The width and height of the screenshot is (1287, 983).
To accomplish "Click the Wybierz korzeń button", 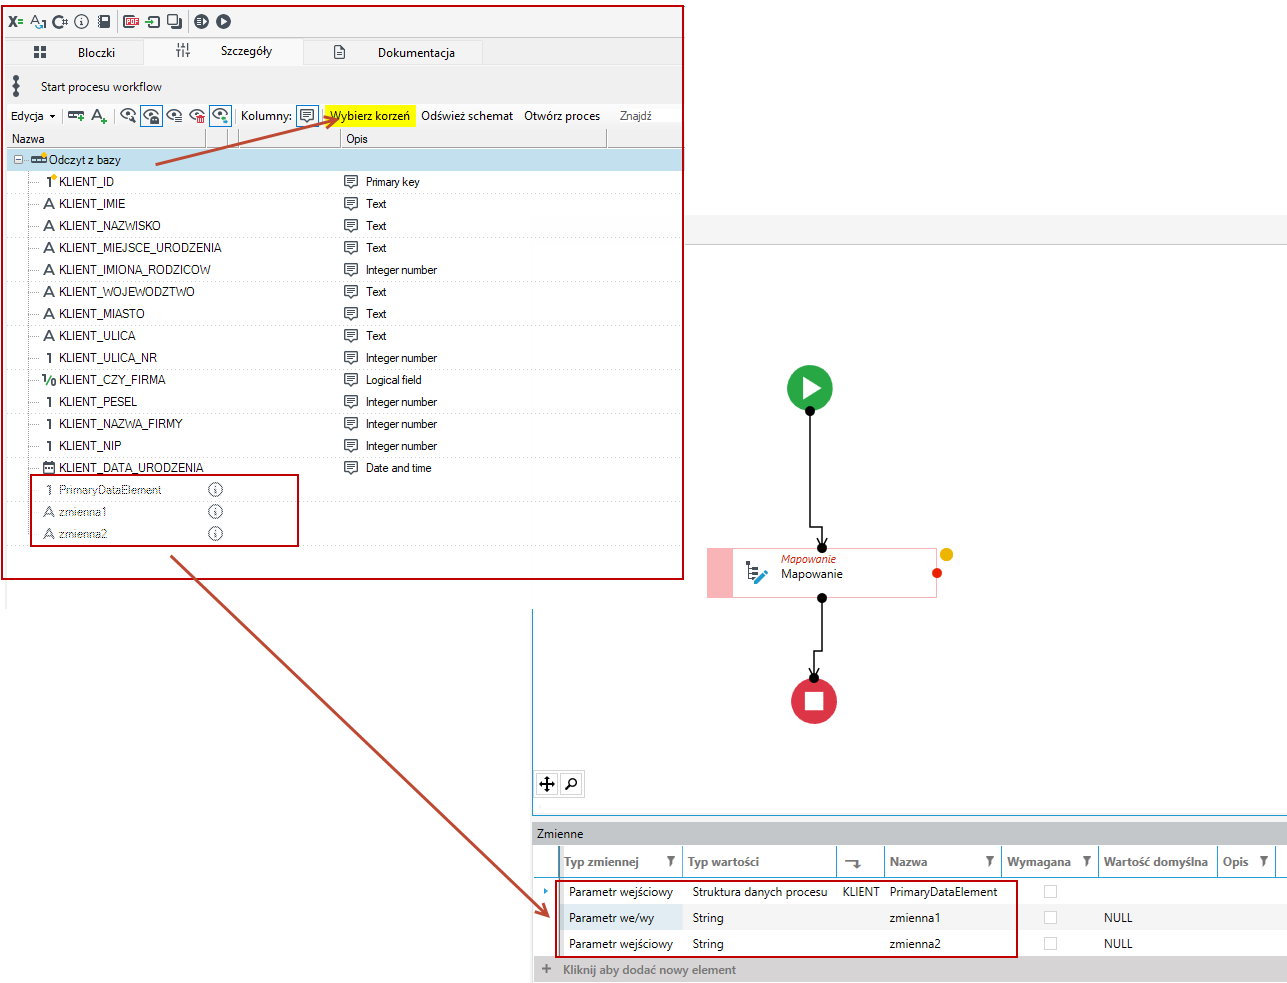I will tap(370, 116).
